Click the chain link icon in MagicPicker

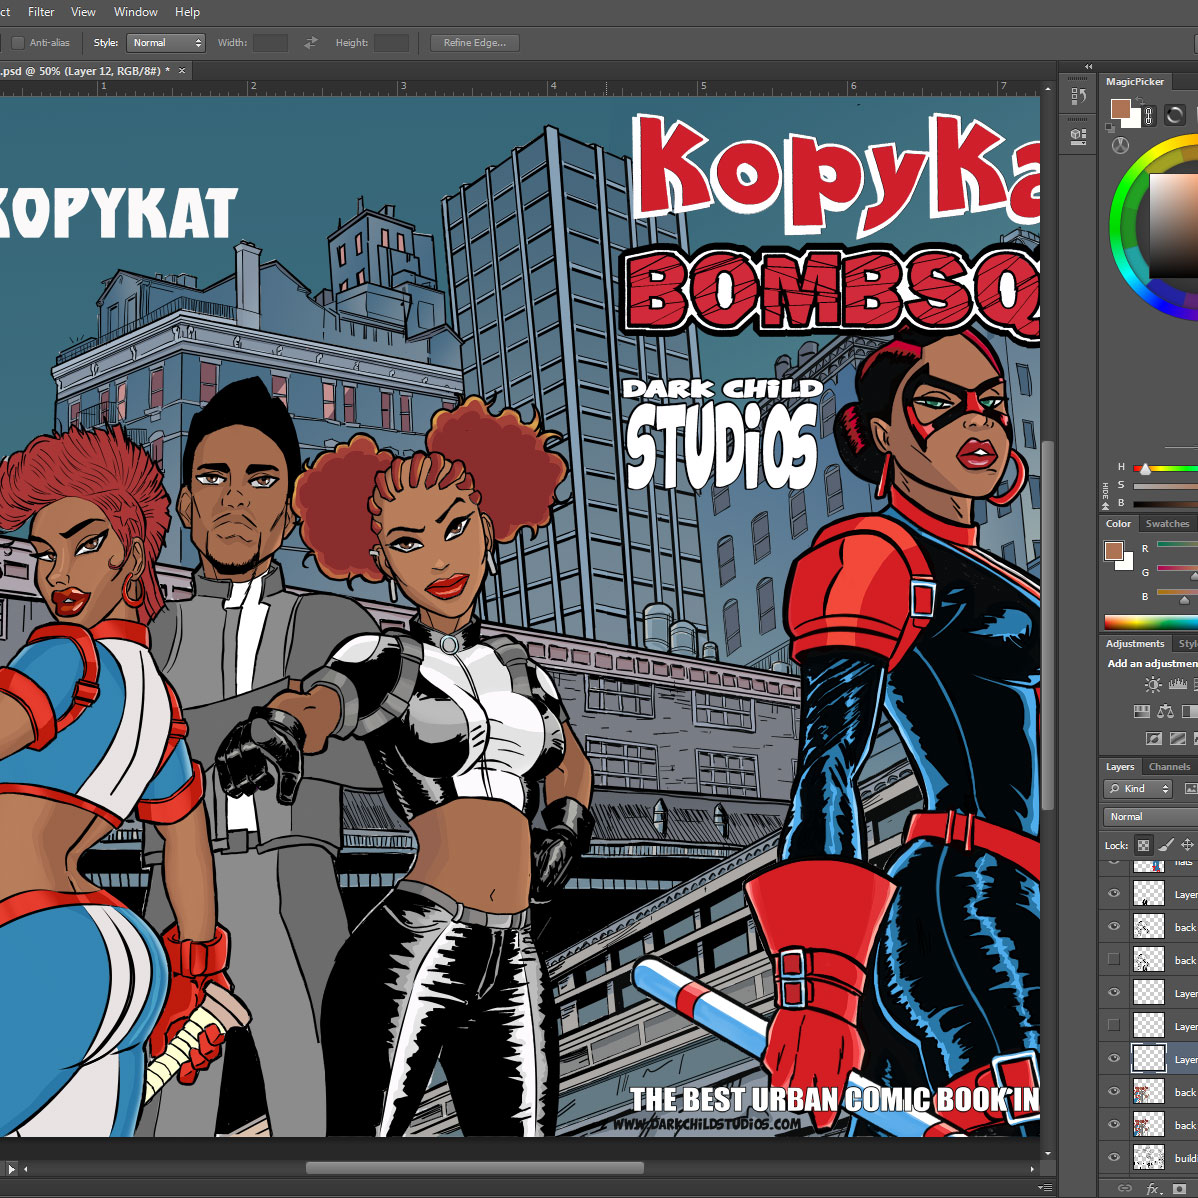tap(1148, 116)
